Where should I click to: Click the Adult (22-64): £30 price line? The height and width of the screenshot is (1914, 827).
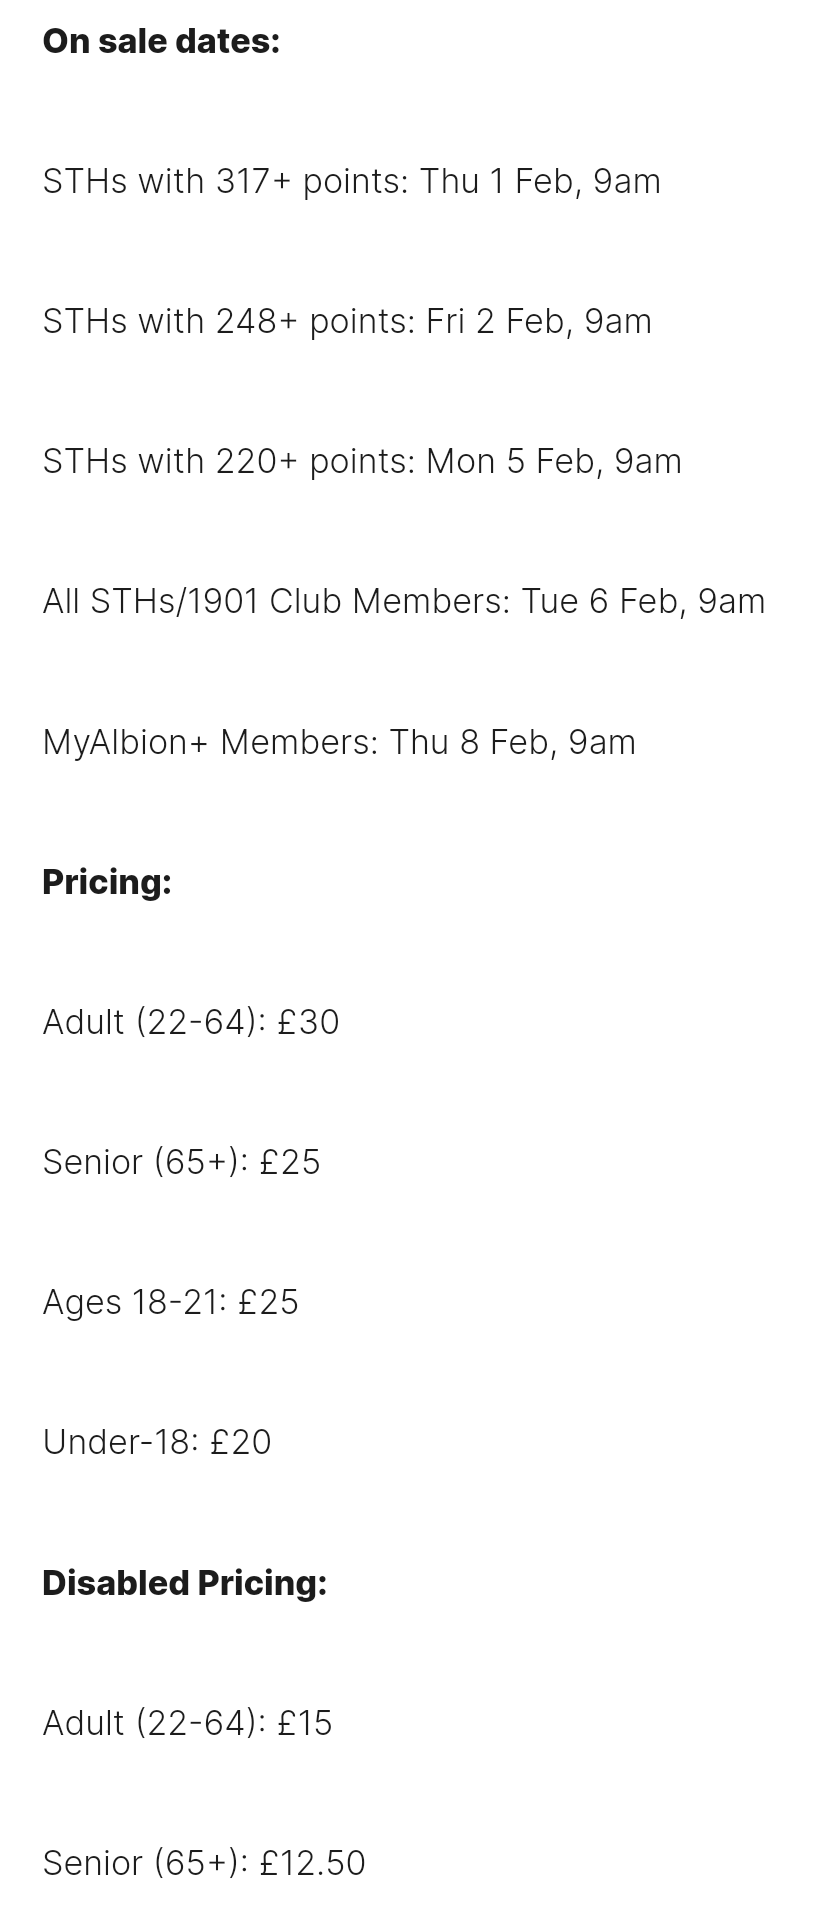[x=191, y=1022]
